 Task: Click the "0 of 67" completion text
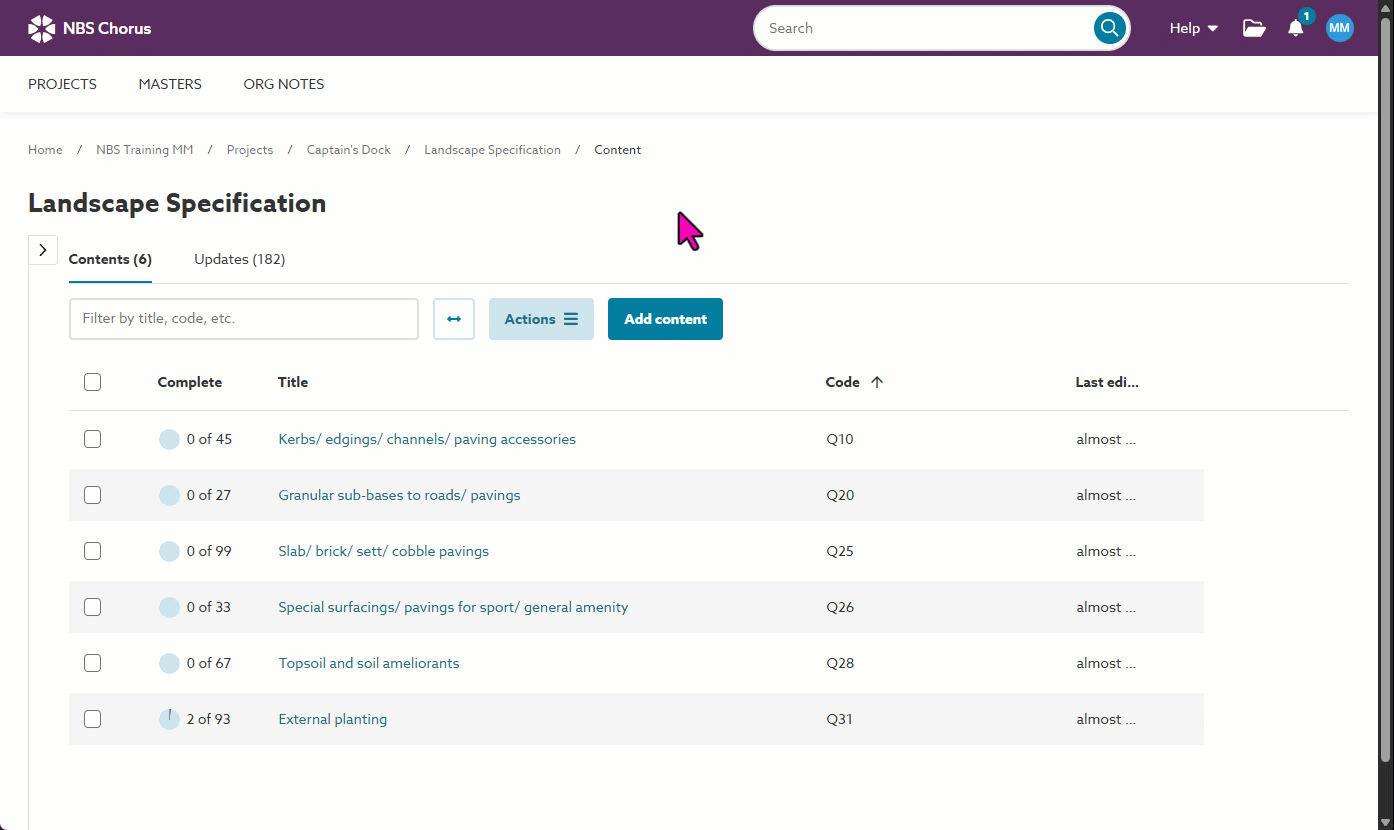(209, 663)
